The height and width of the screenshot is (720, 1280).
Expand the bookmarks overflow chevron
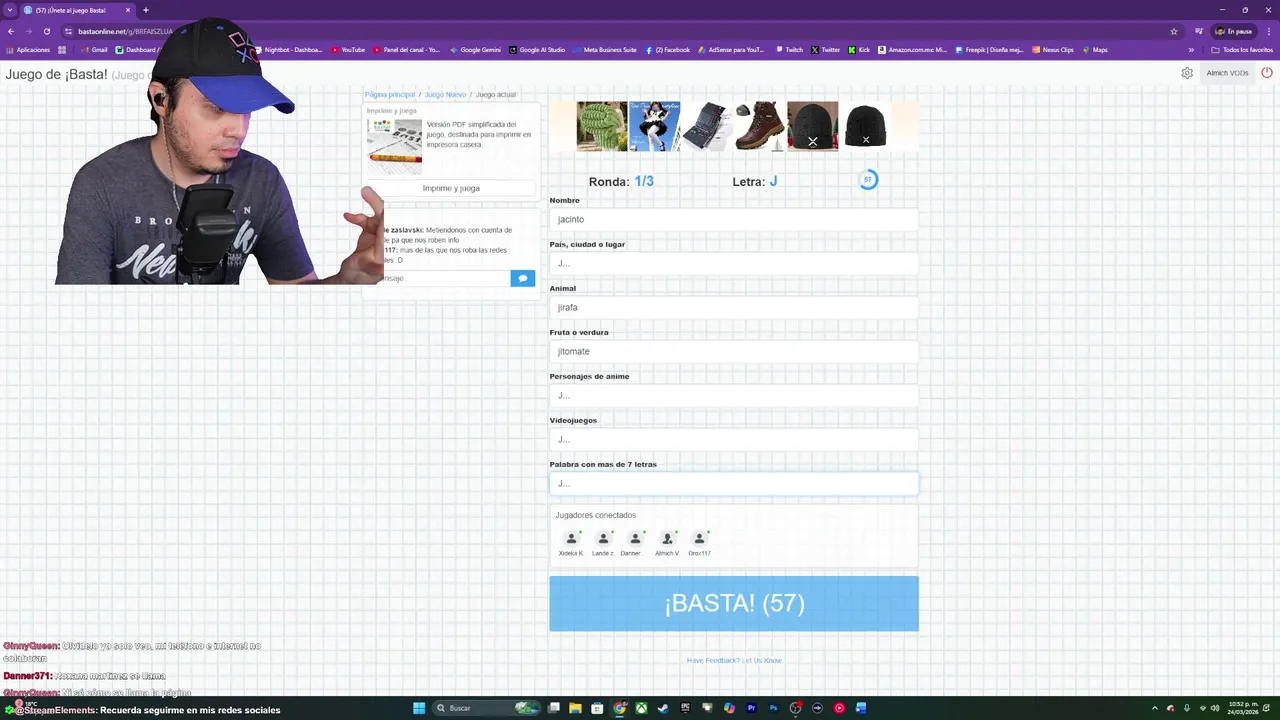click(x=1191, y=50)
